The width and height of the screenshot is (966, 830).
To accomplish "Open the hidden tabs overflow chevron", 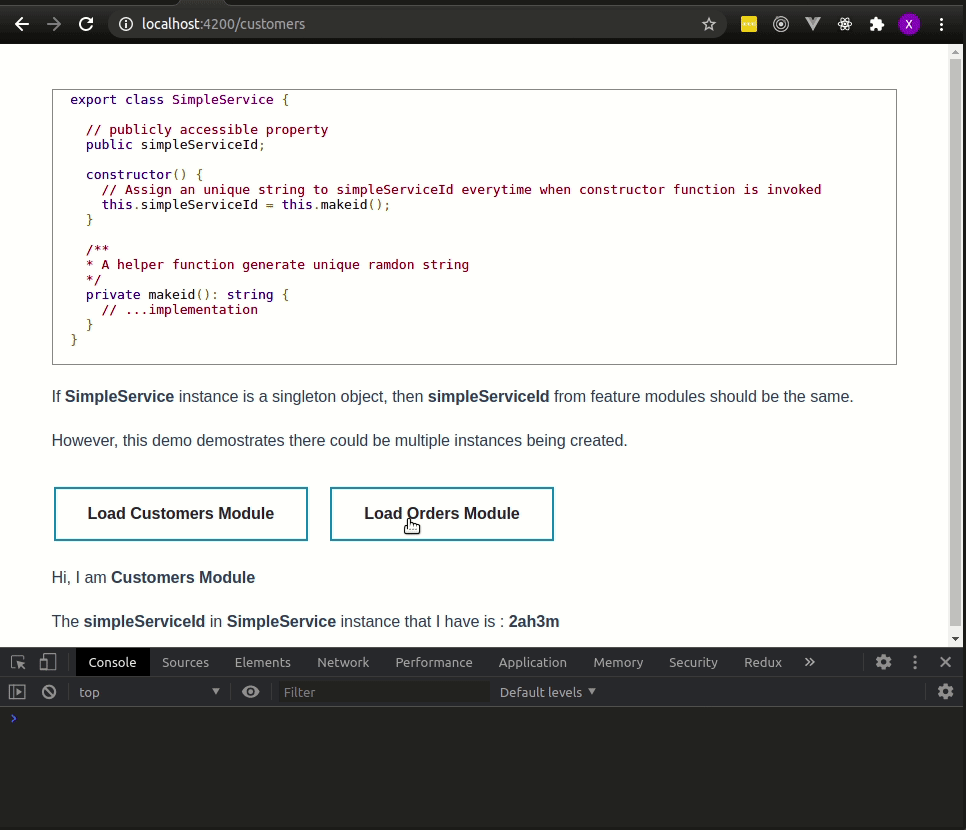I will 810,662.
